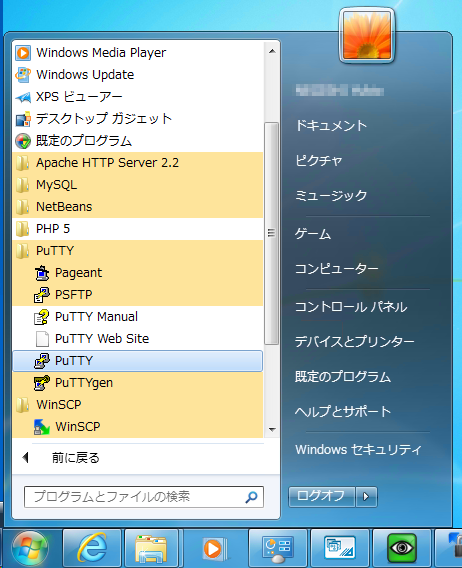462x568 pixels.
Task: Click the PuTTY Web Site page icon
Action: tap(42, 339)
